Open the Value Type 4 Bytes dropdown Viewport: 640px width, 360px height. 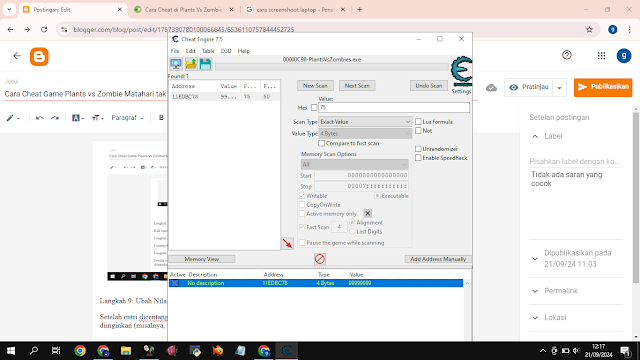[x=365, y=133]
